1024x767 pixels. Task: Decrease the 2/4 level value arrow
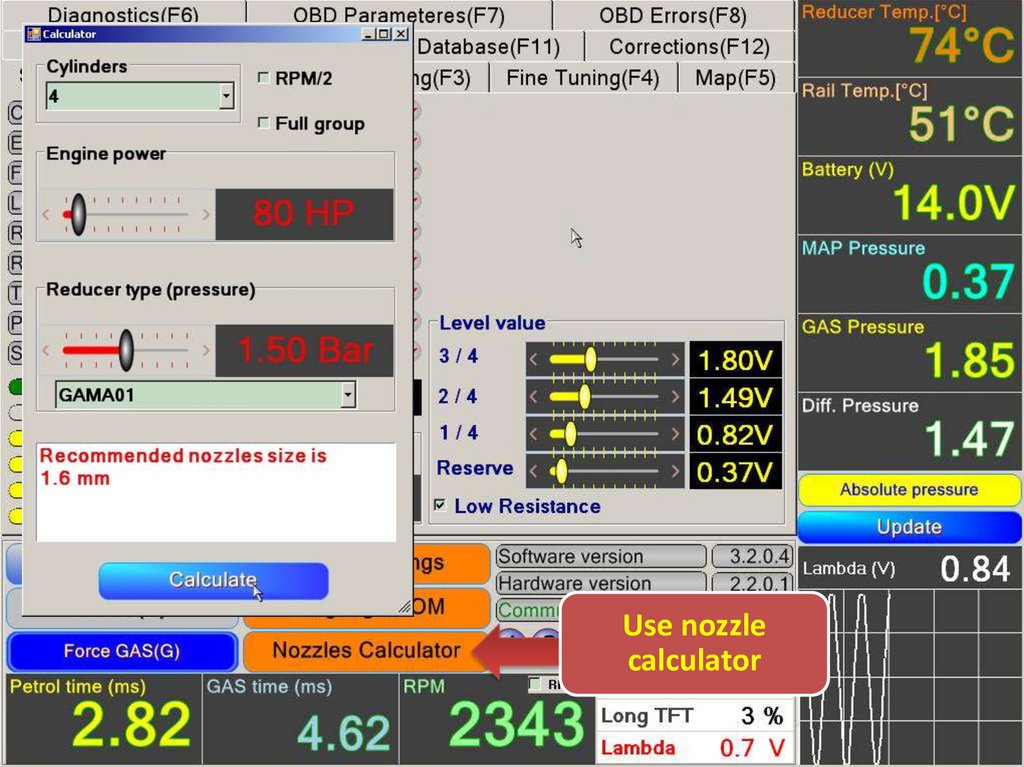coord(534,397)
